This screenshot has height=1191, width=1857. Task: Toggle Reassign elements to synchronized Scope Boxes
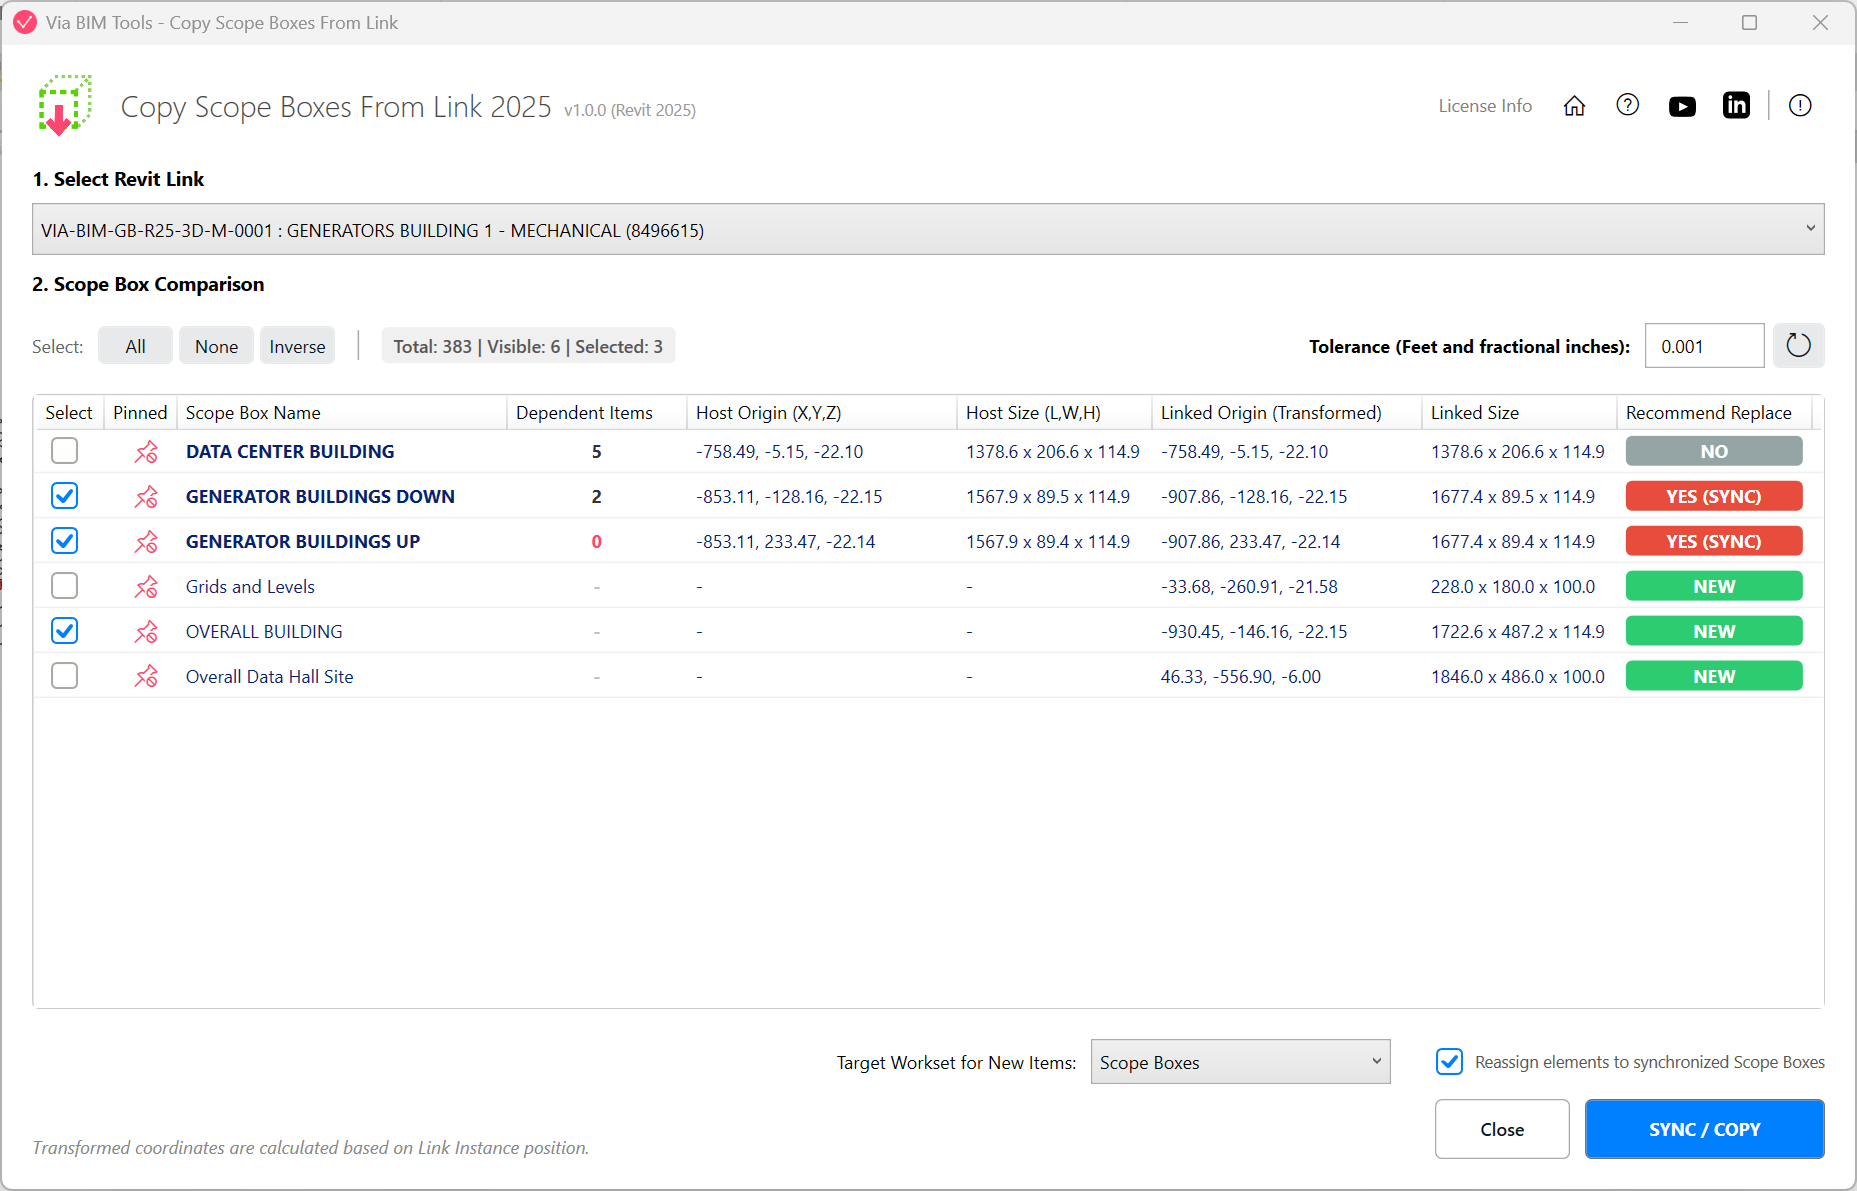pyautogui.click(x=1450, y=1062)
